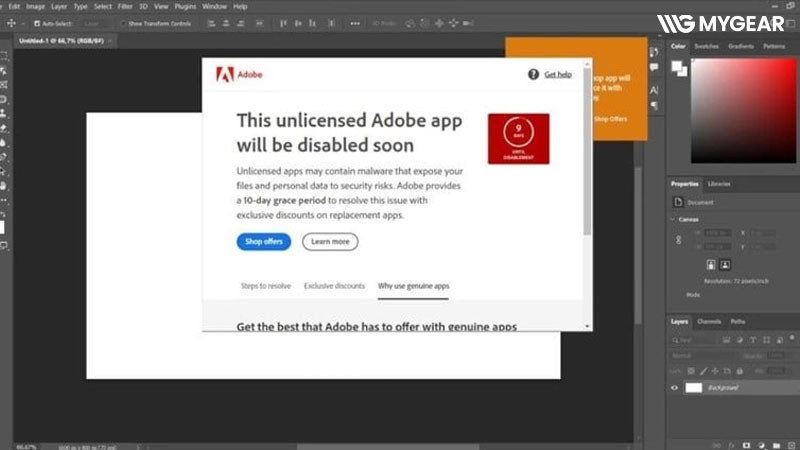
Task: Filter layers by smart object icon
Action: [780, 340]
